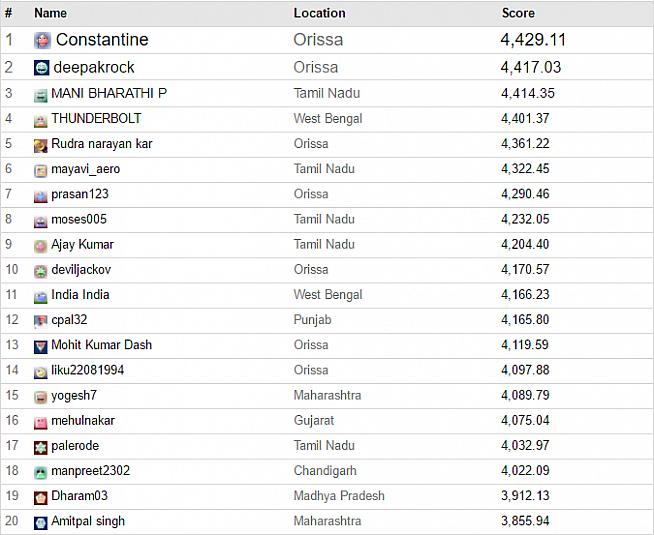Sort by the Name column header
Image resolution: width=654 pixels, height=535 pixels.
[x=50, y=13]
